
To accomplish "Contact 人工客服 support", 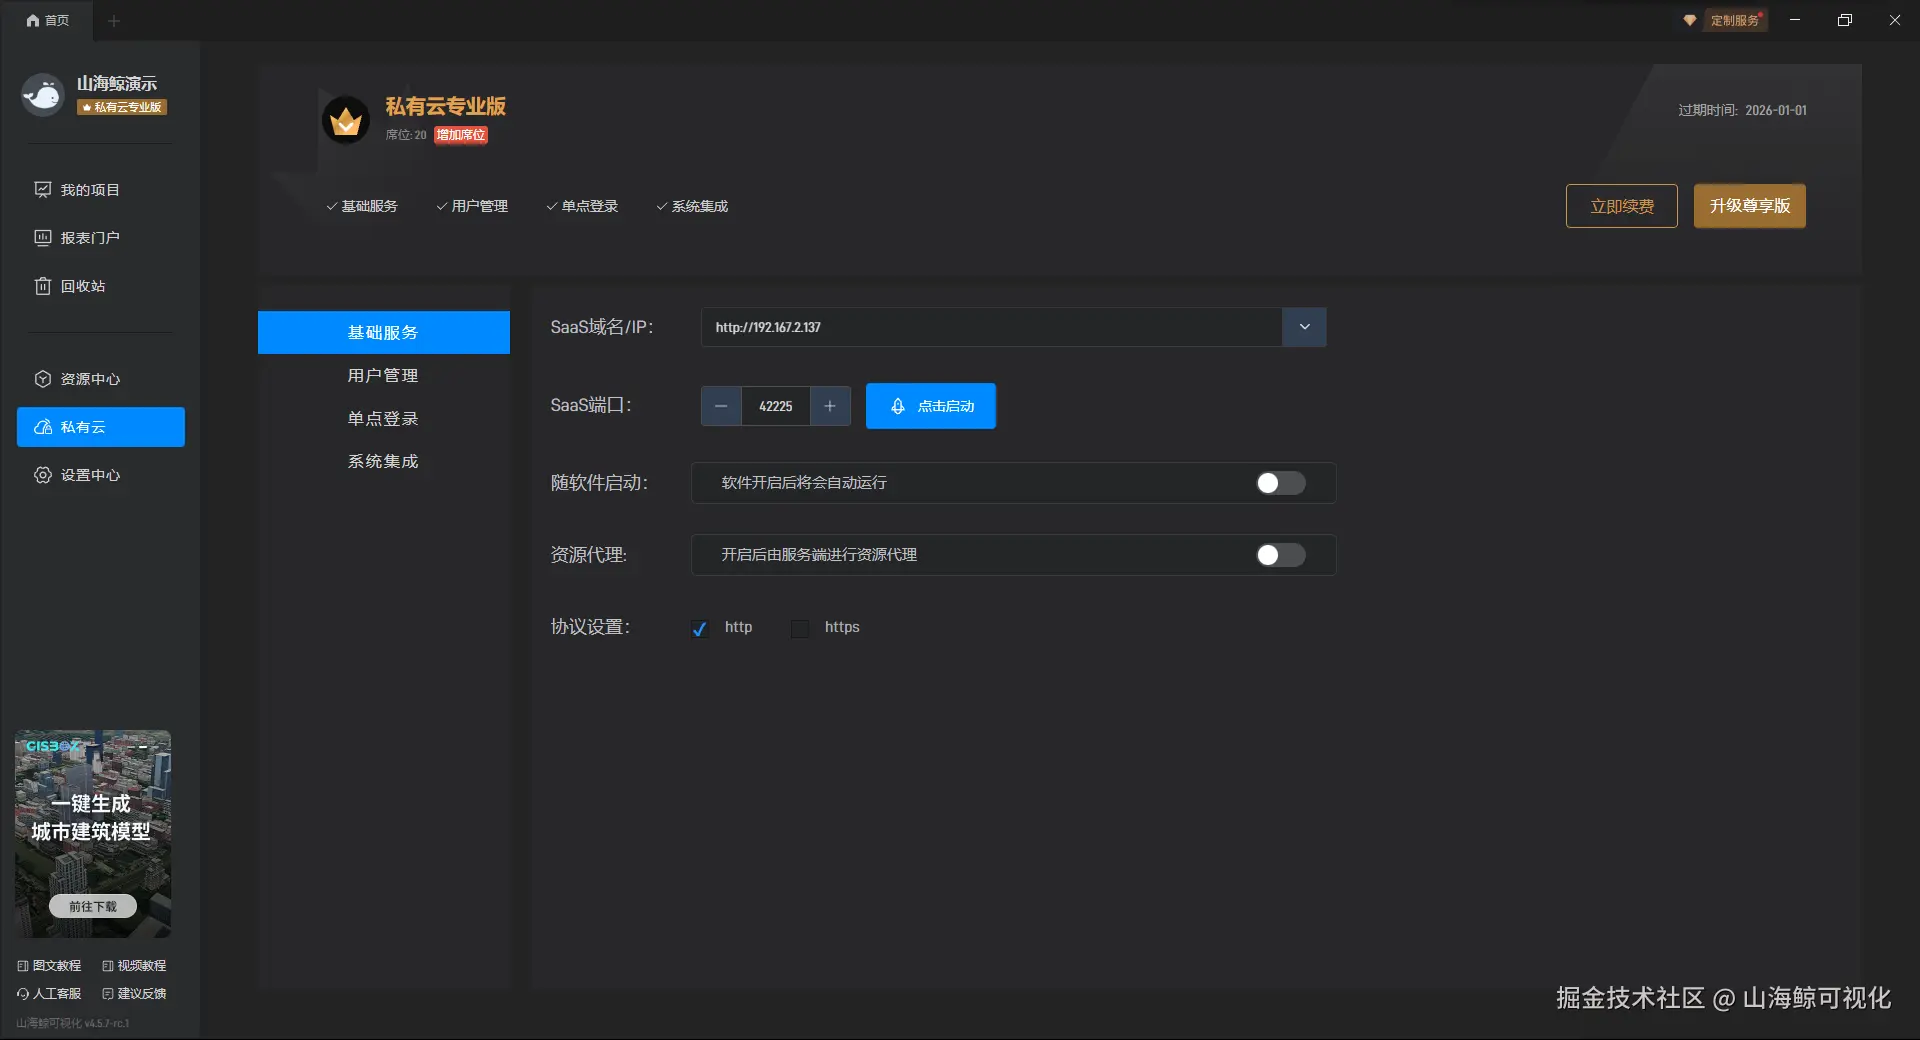I will pyautogui.click(x=49, y=994).
